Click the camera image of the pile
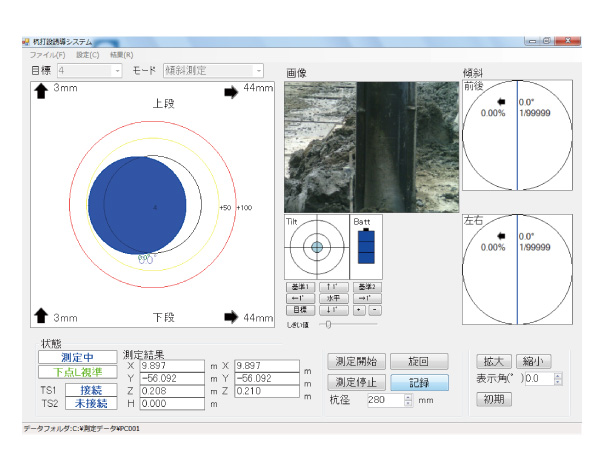Viewport: 600px width, 470px height. 372,147
